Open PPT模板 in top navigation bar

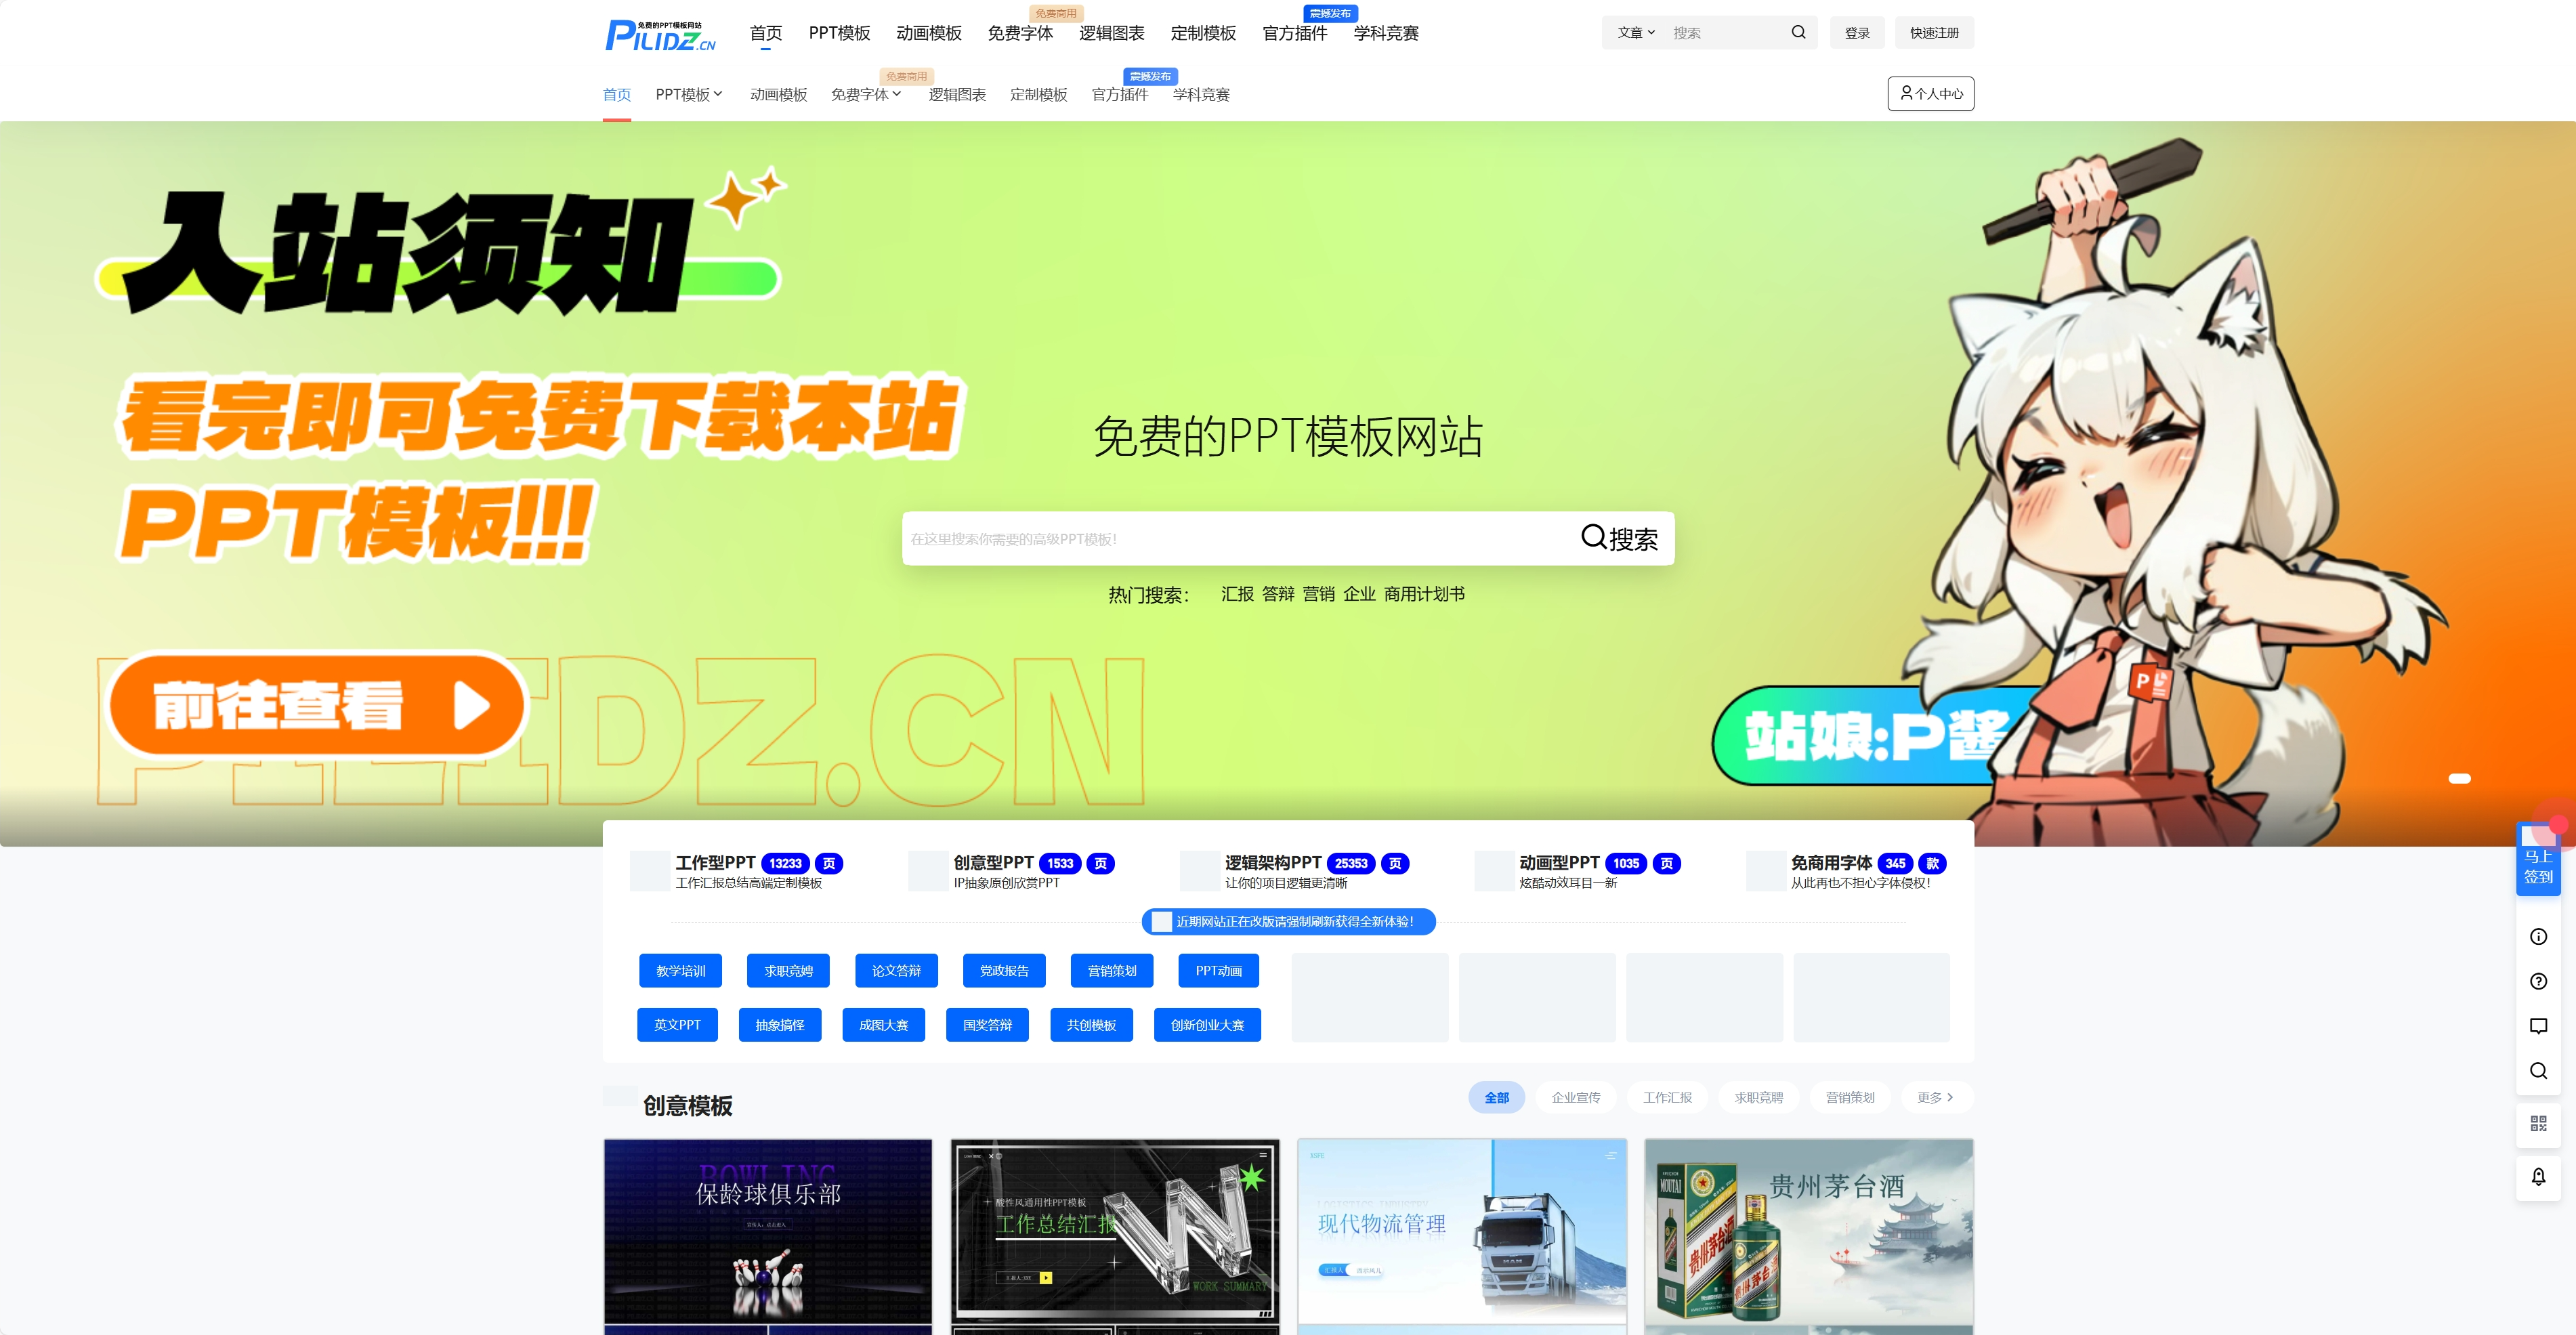839,33
